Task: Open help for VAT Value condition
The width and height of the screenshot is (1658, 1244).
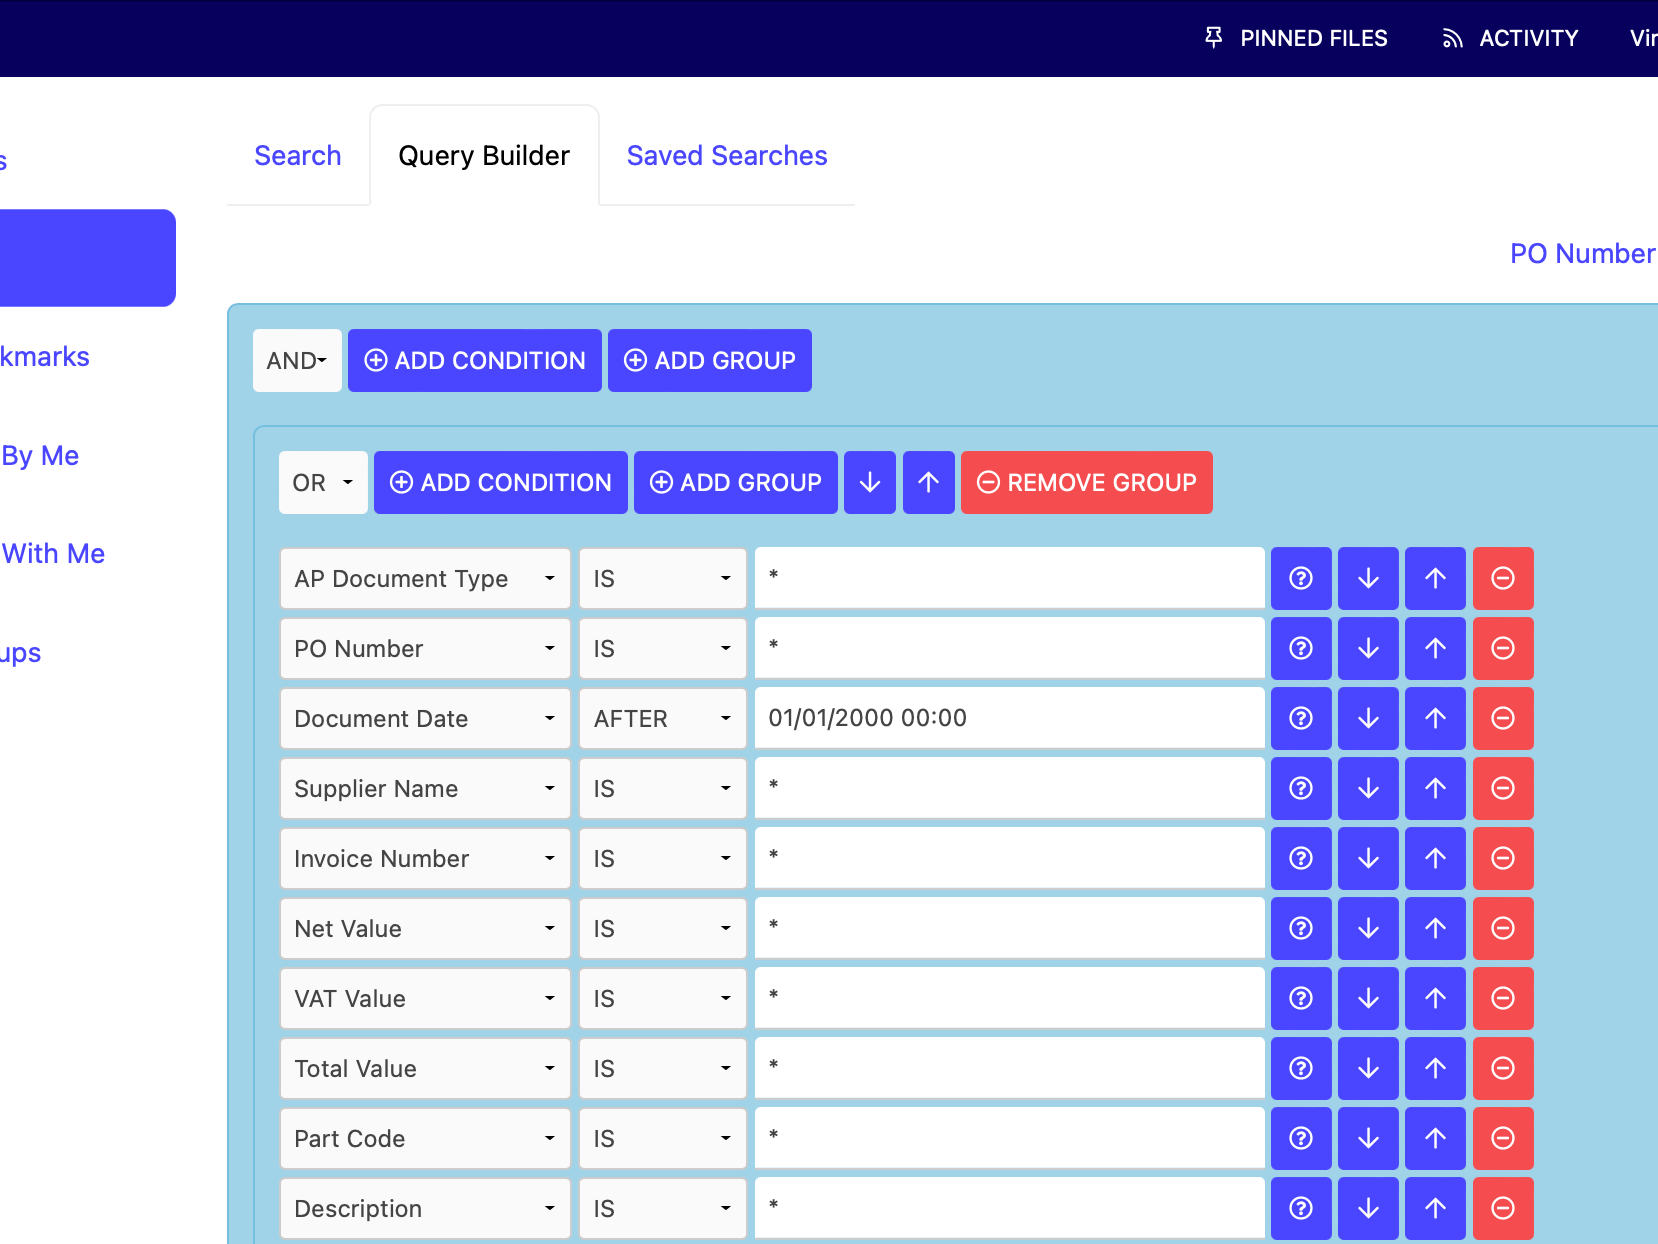Action: (1301, 998)
